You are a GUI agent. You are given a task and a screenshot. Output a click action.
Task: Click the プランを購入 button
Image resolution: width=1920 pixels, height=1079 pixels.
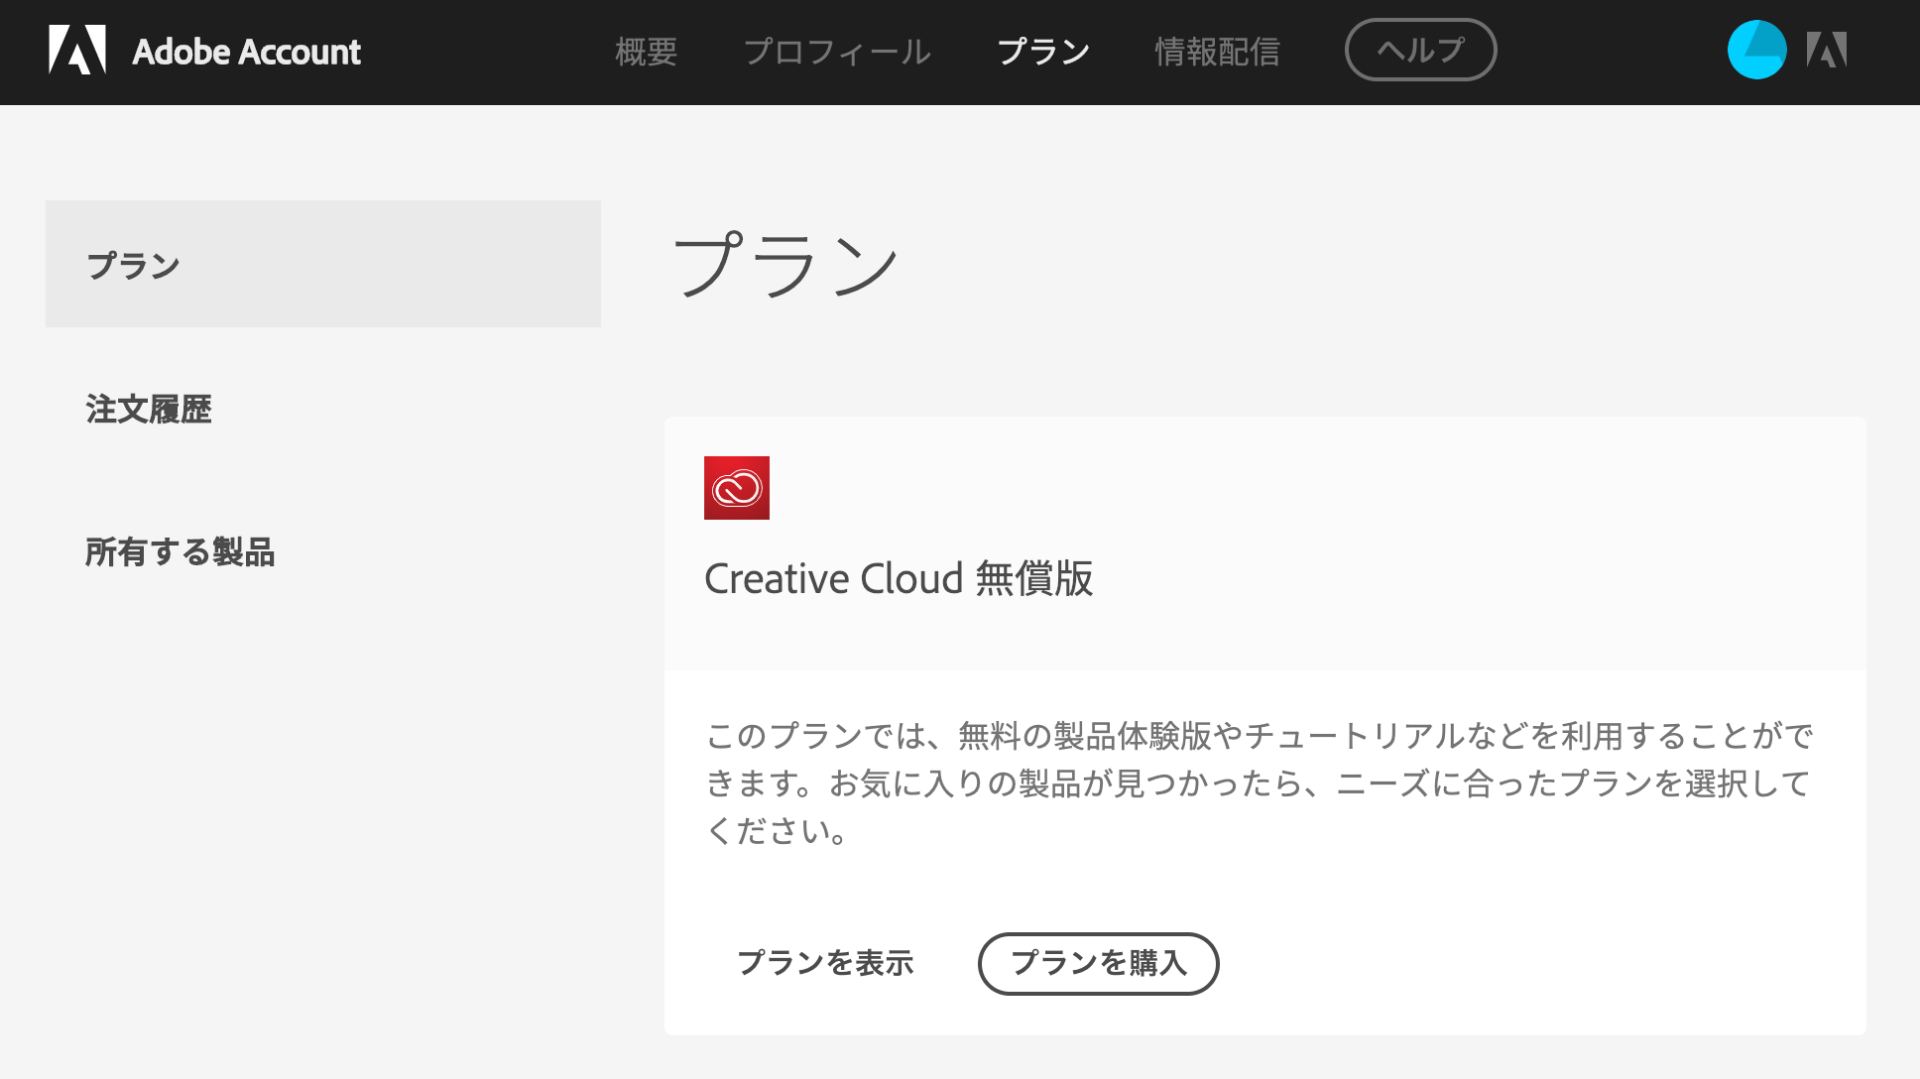point(1098,963)
